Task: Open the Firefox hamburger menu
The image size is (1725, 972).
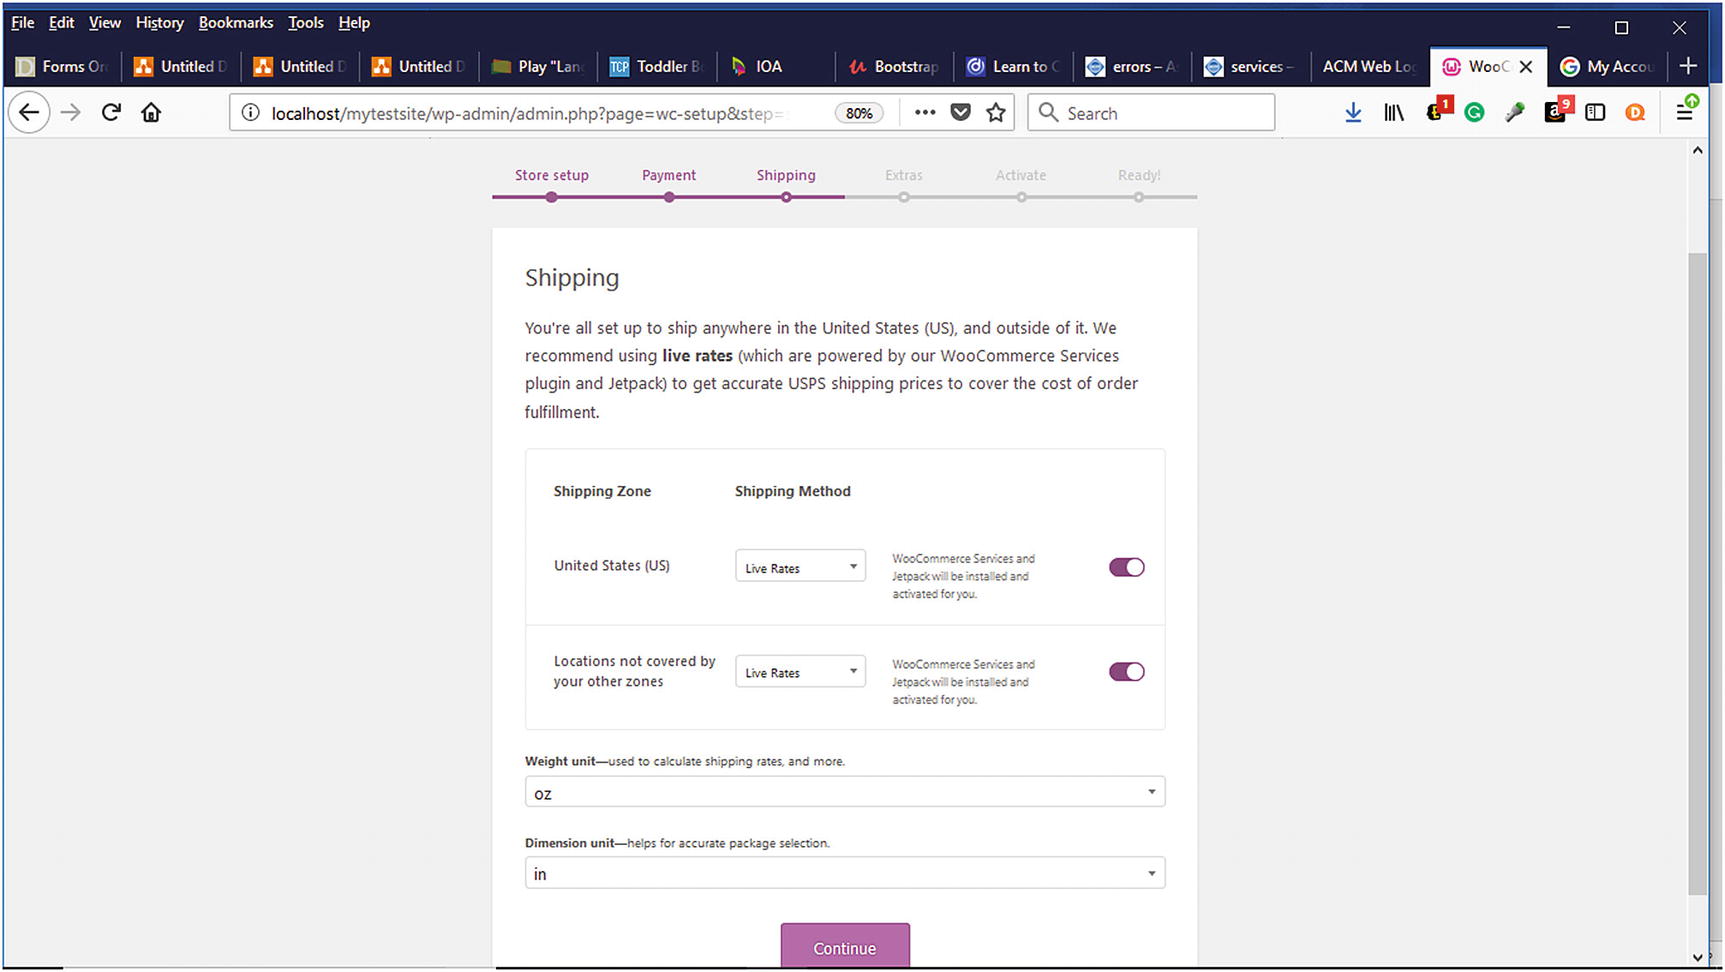Action: click(x=1685, y=111)
